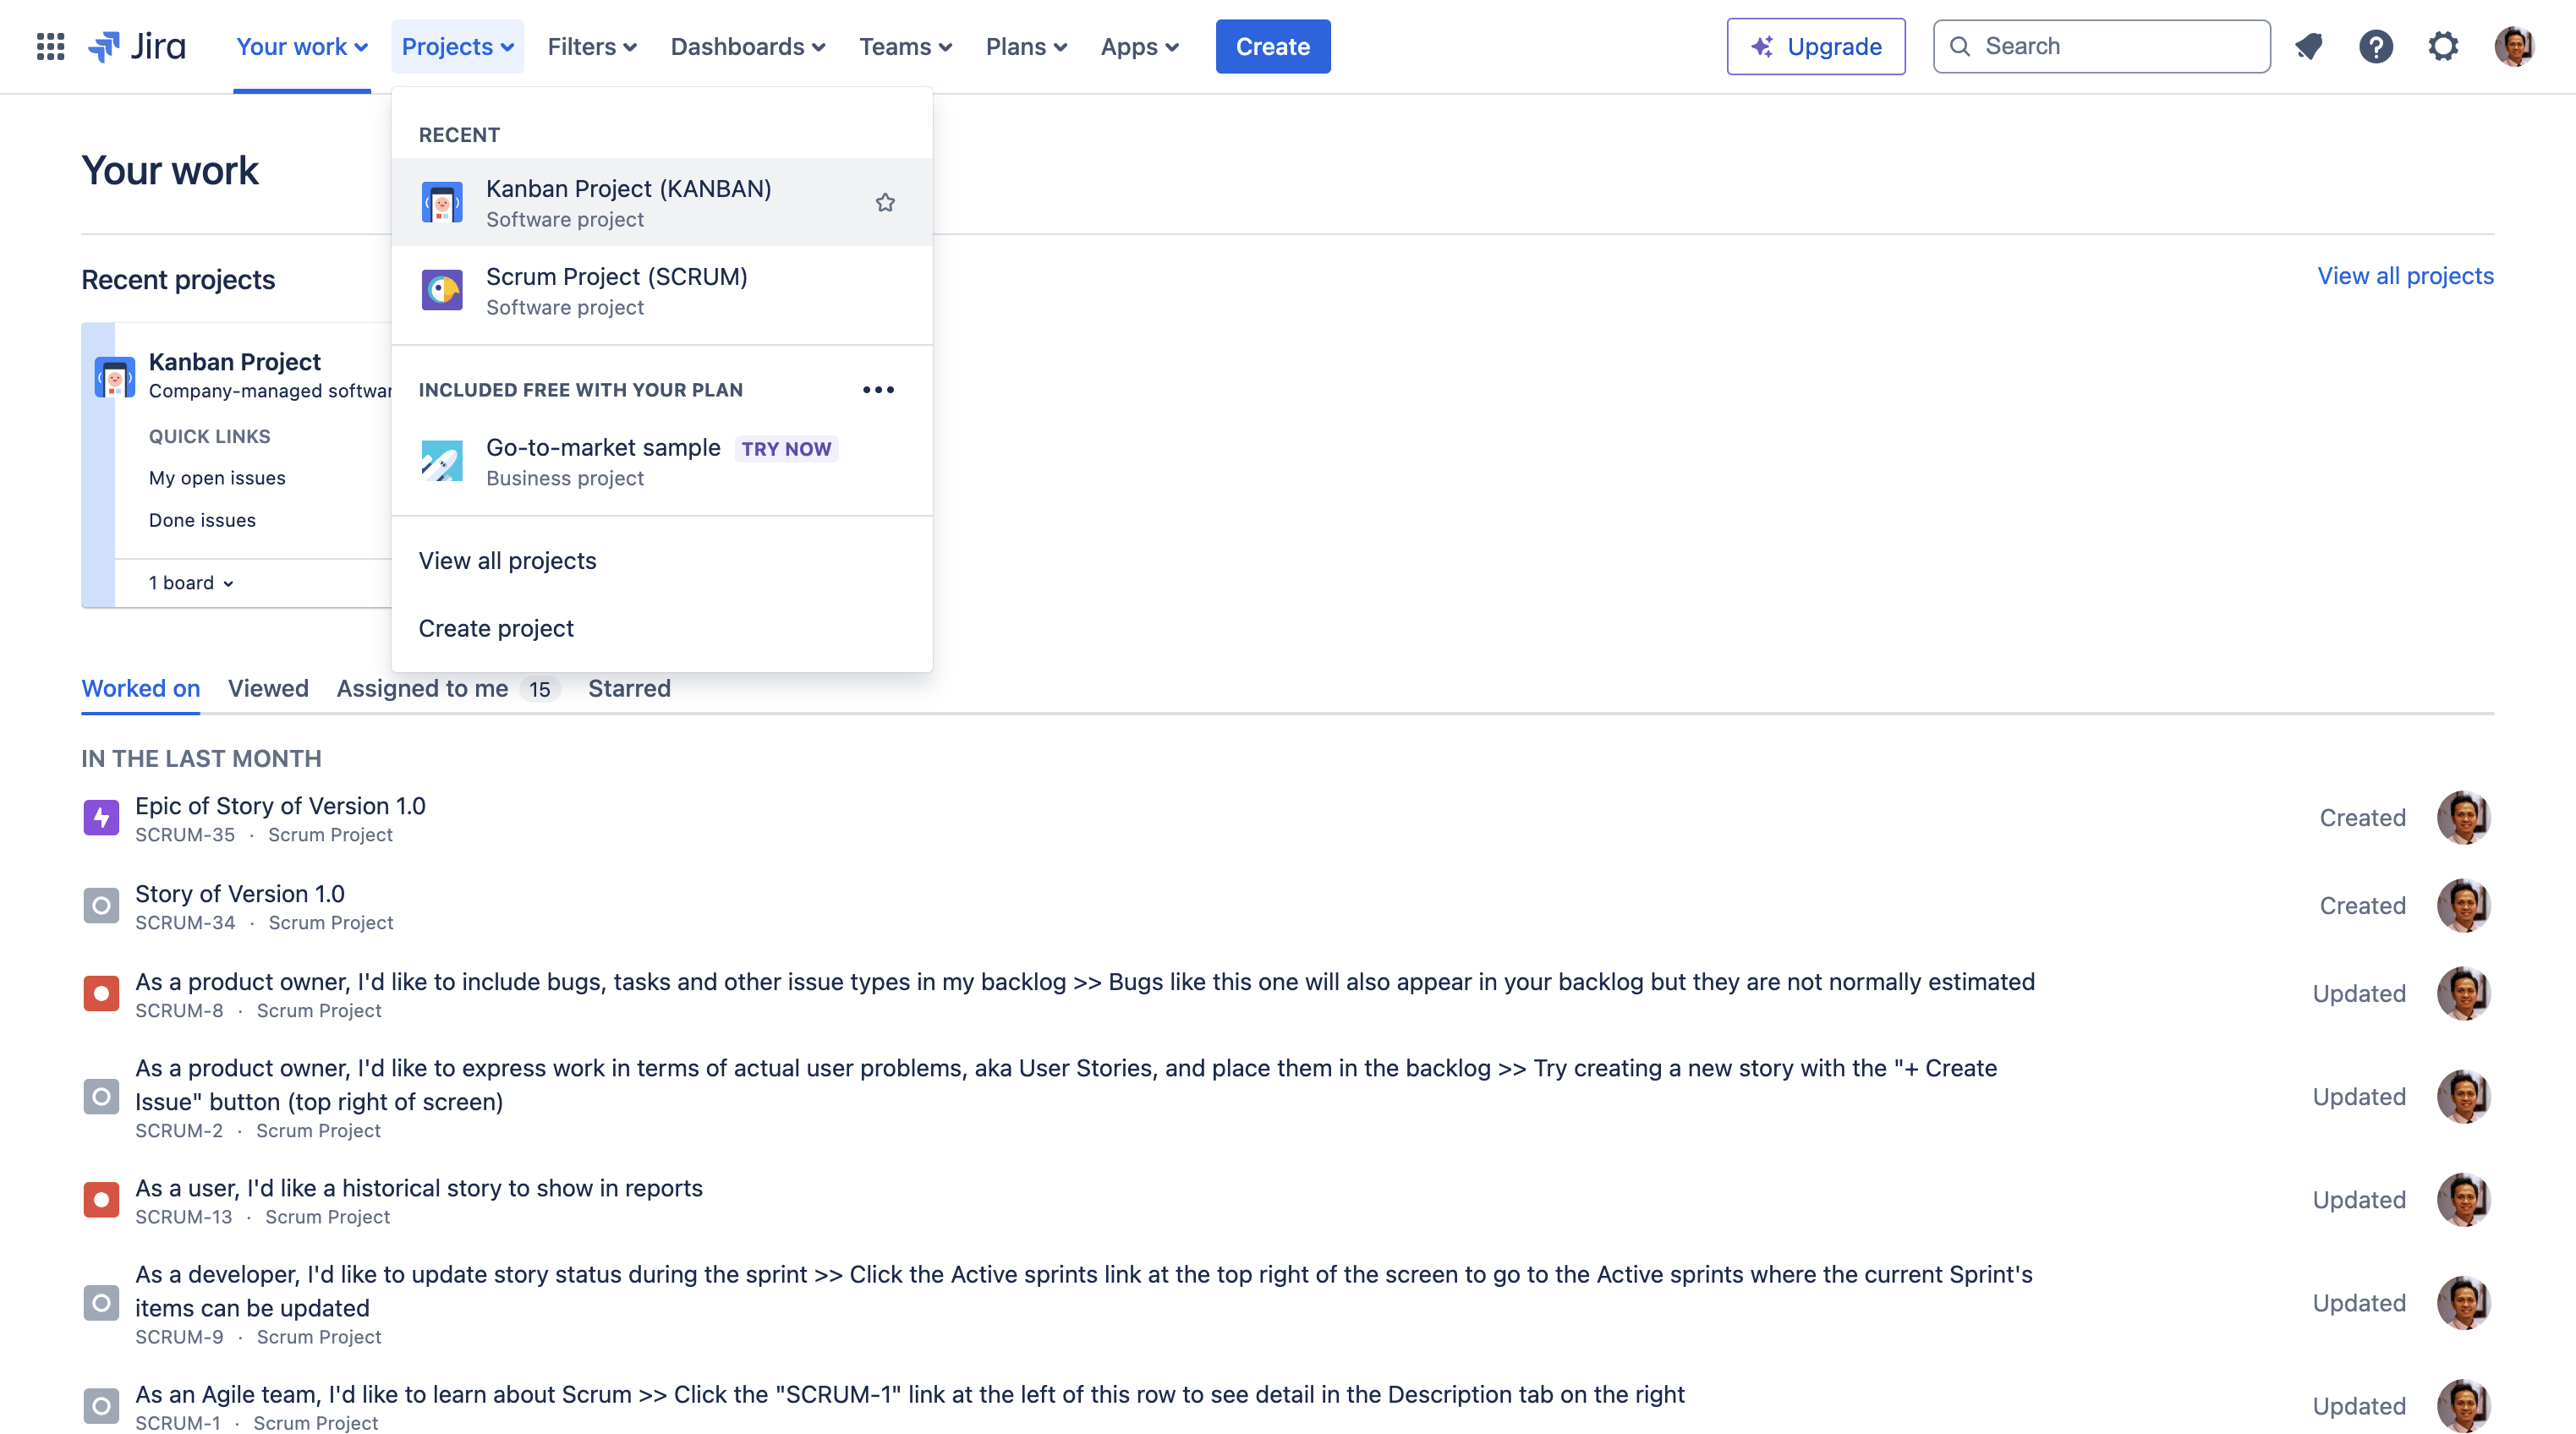2576x1434 pixels.
Task: Collapse the Projects dropdown menu
Action: point(458,46)
